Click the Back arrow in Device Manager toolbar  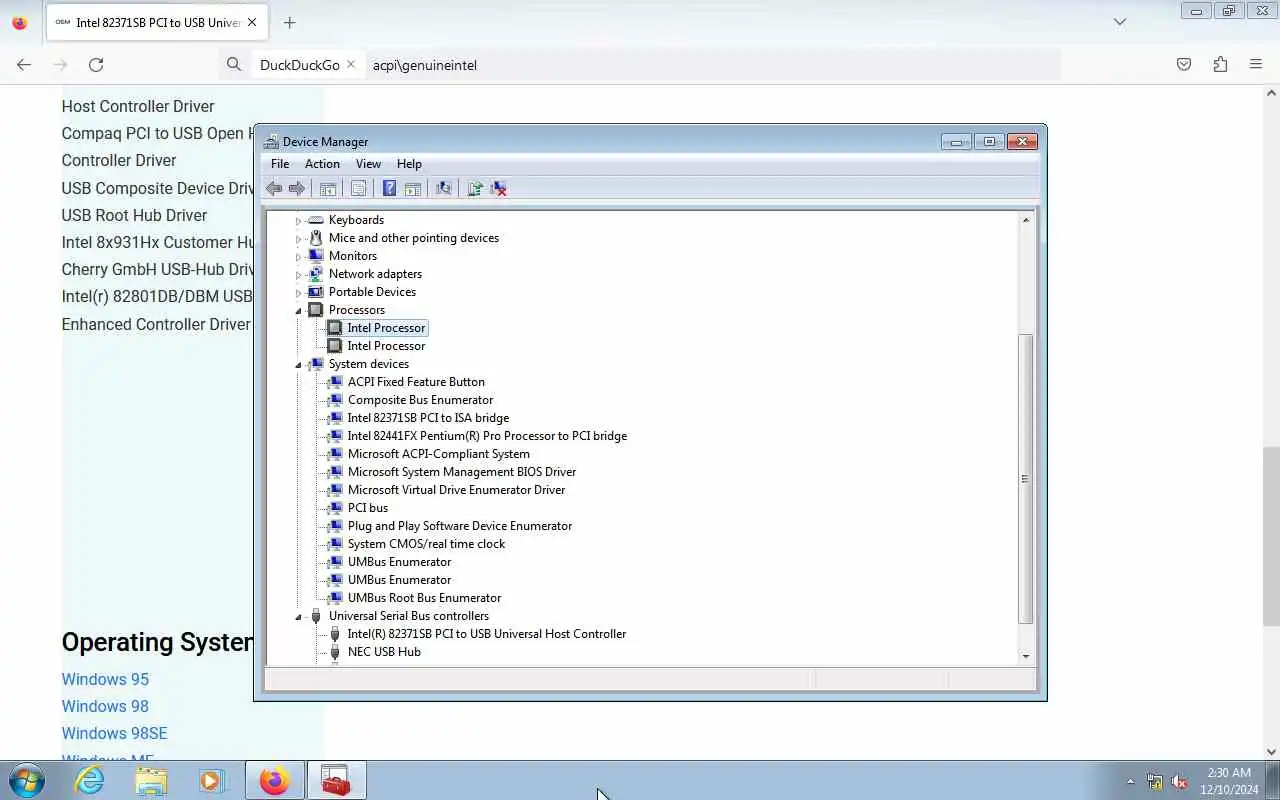[274, 188]
